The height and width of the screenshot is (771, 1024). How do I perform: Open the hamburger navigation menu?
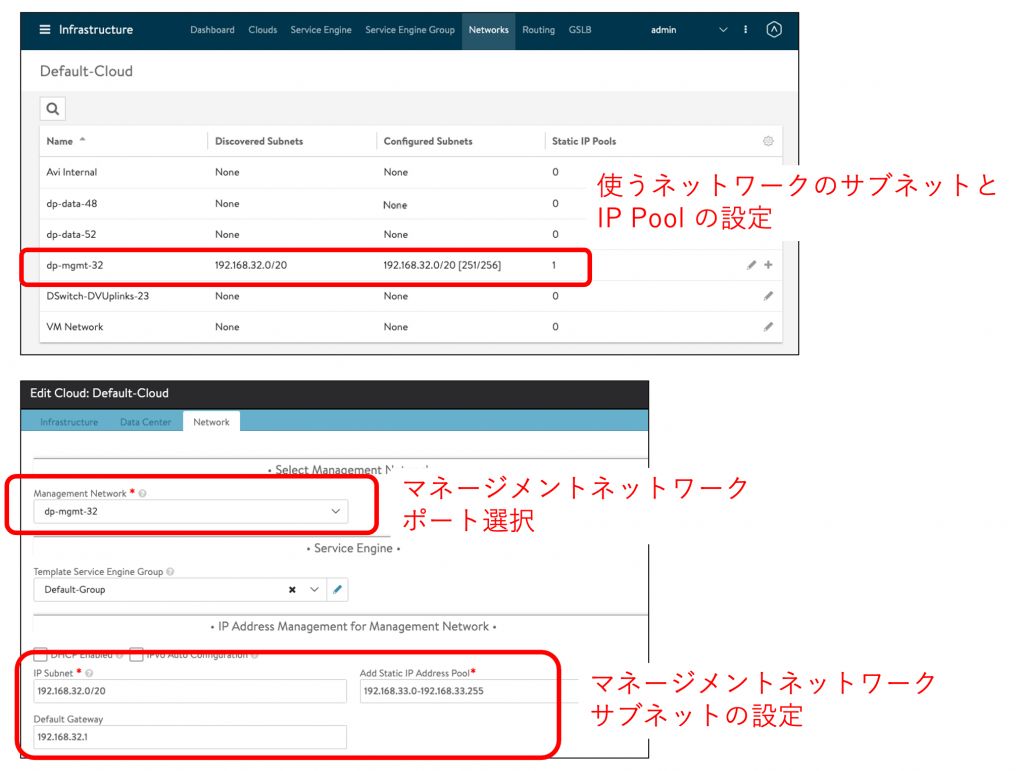pos(44,29)
